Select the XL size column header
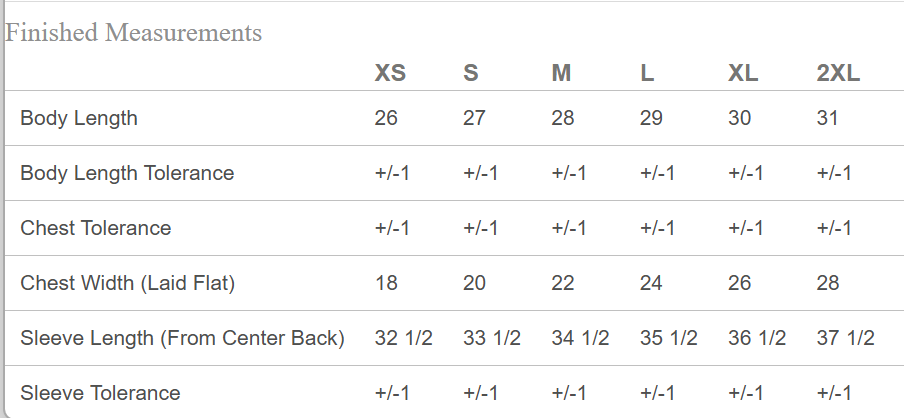This screenshot has width=904, height=418. coord(743,73)
